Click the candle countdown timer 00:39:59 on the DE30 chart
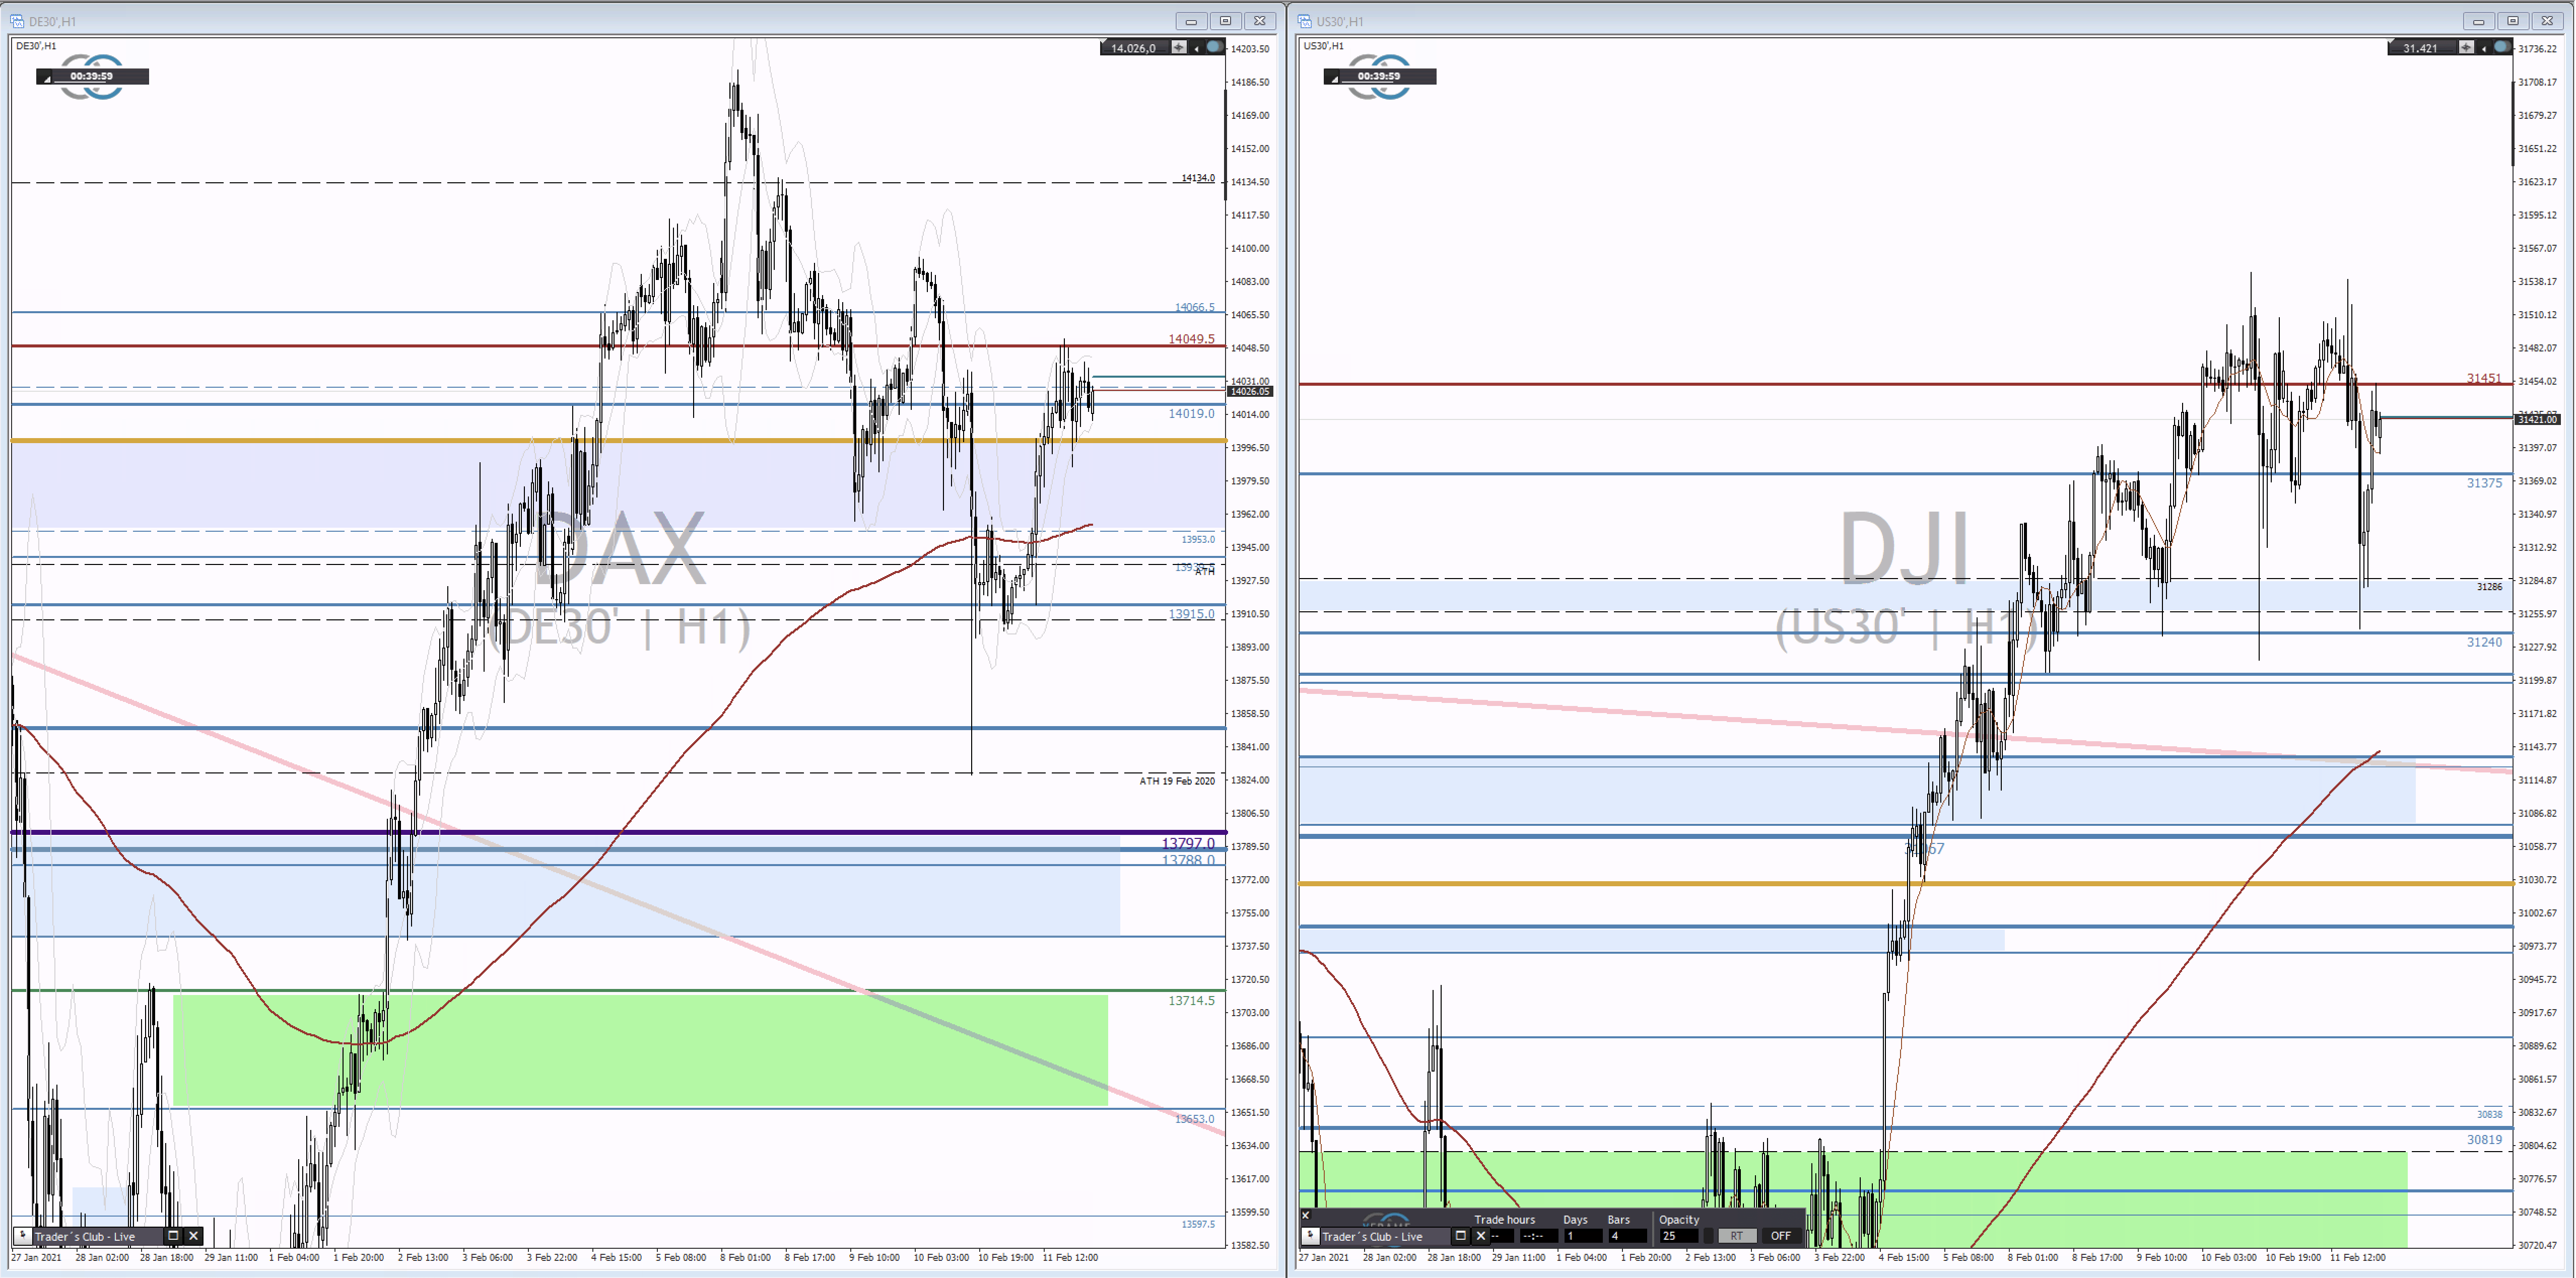 pos(92,76)
